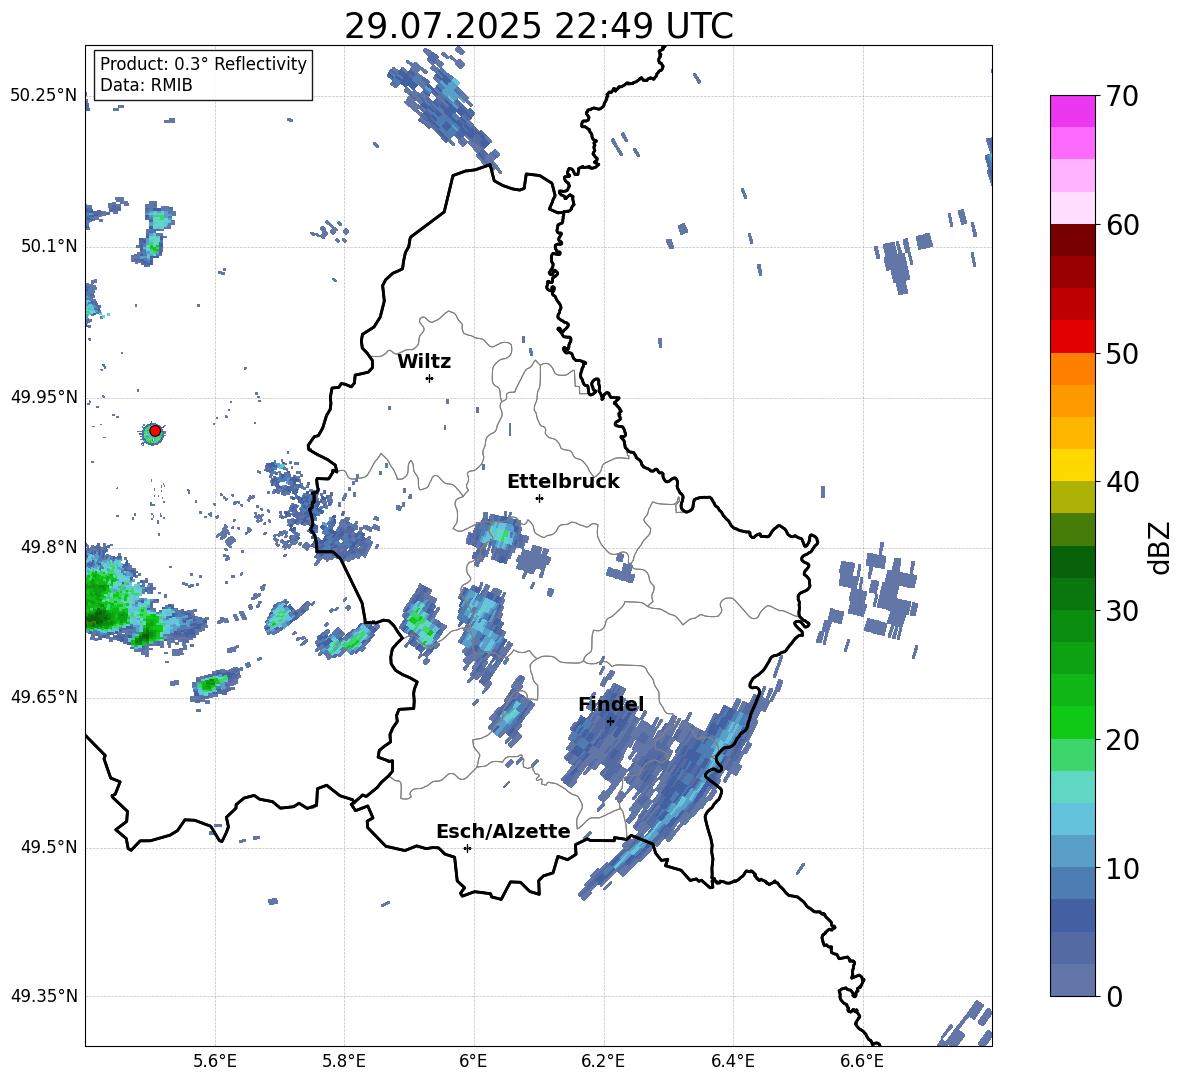The image size is (1184, 1081).
Task: Click the 6.2°E longitude label
Action: (603, 1061)
